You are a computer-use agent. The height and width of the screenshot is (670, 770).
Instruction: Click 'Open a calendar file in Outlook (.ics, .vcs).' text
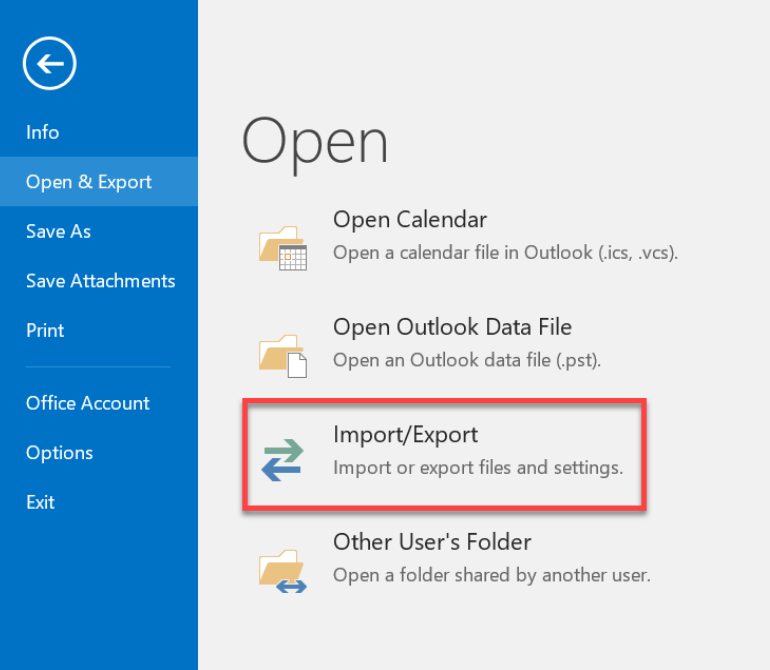coord(505,253)
